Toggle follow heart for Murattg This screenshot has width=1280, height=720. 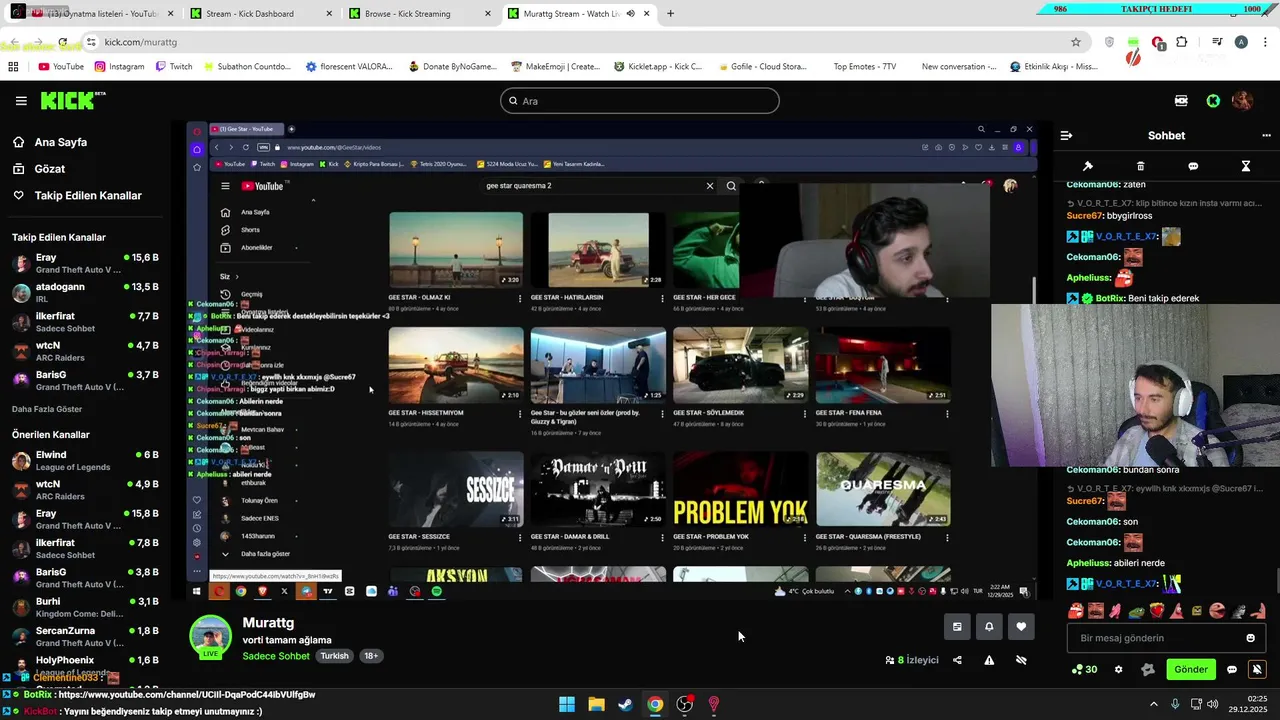click(x=1021, y=627)
